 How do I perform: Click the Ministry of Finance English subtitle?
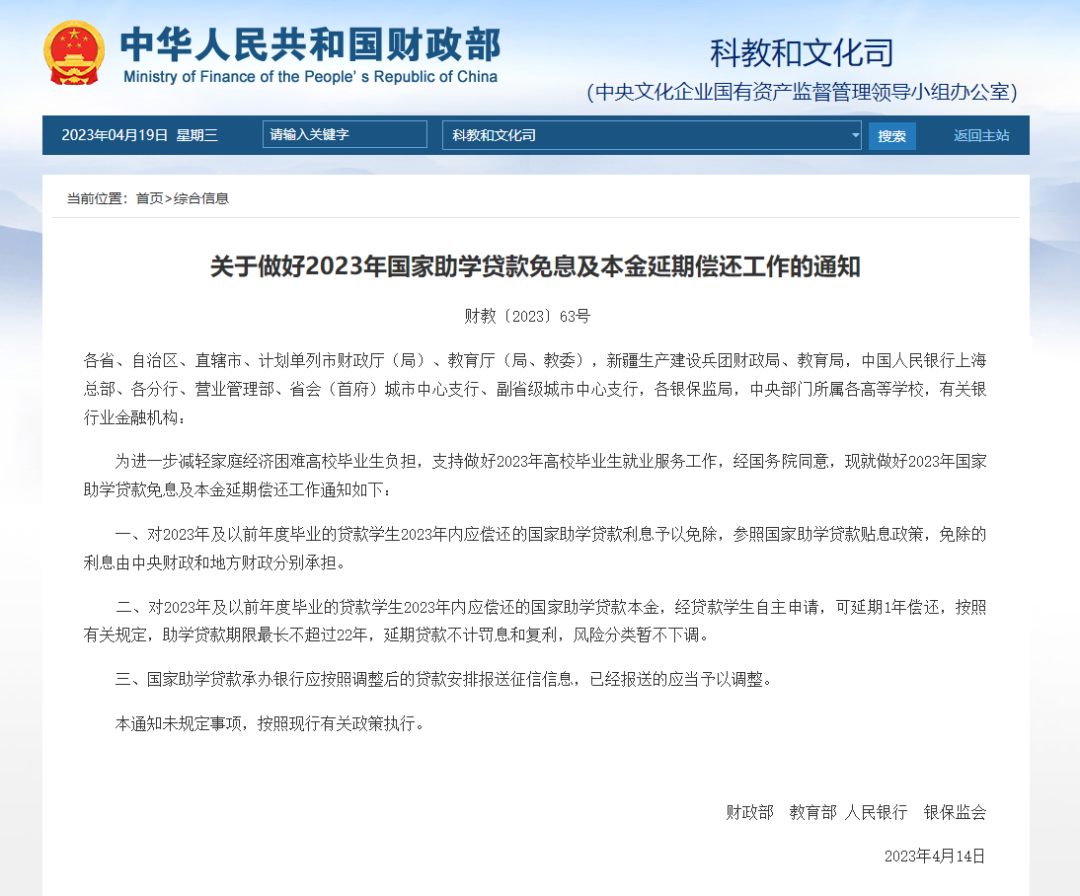click(x=311, y=77)
